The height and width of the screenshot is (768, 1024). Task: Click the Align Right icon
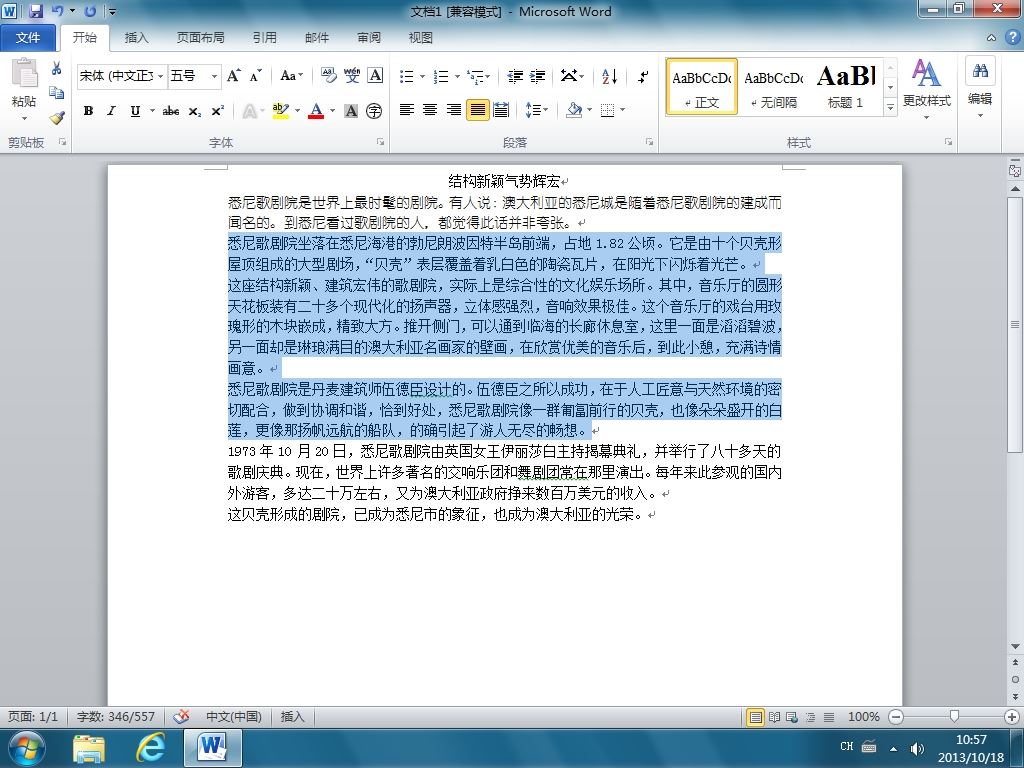pos(454,110)
